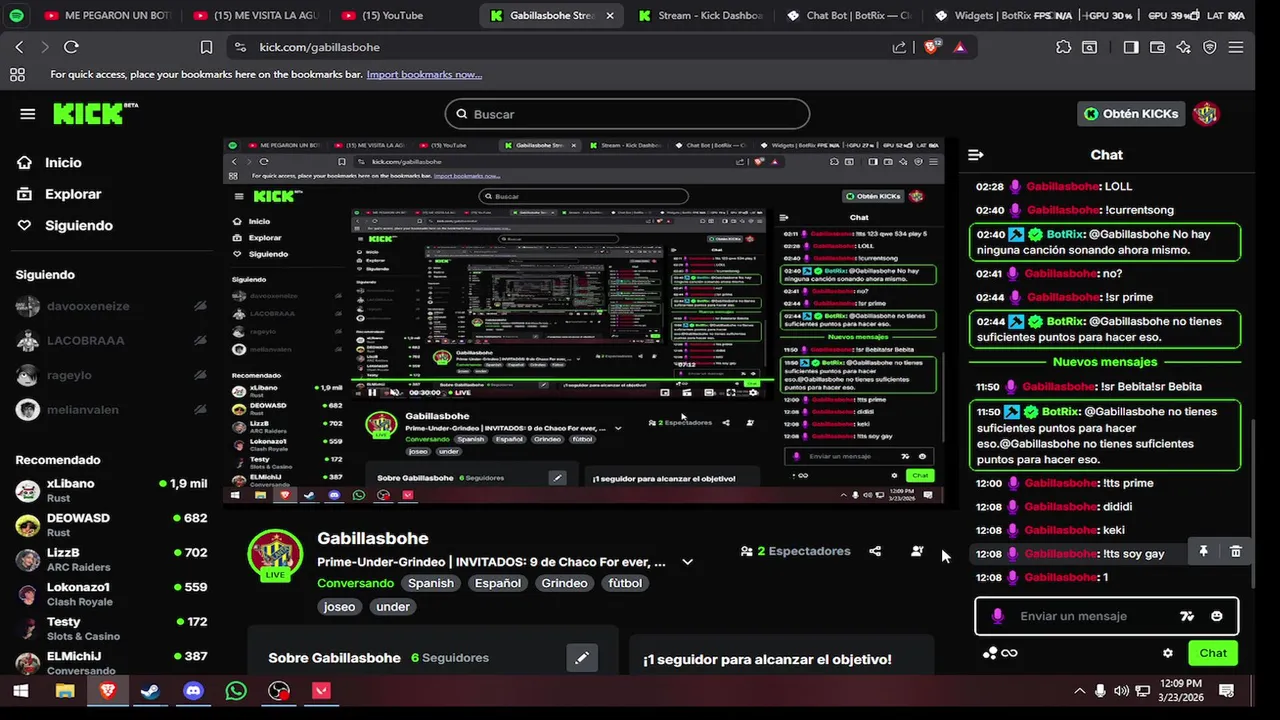This screenshot has width=1280, height=720.
Task: Open recommended channel DEOWASD
Action: (x=111, y=525)
